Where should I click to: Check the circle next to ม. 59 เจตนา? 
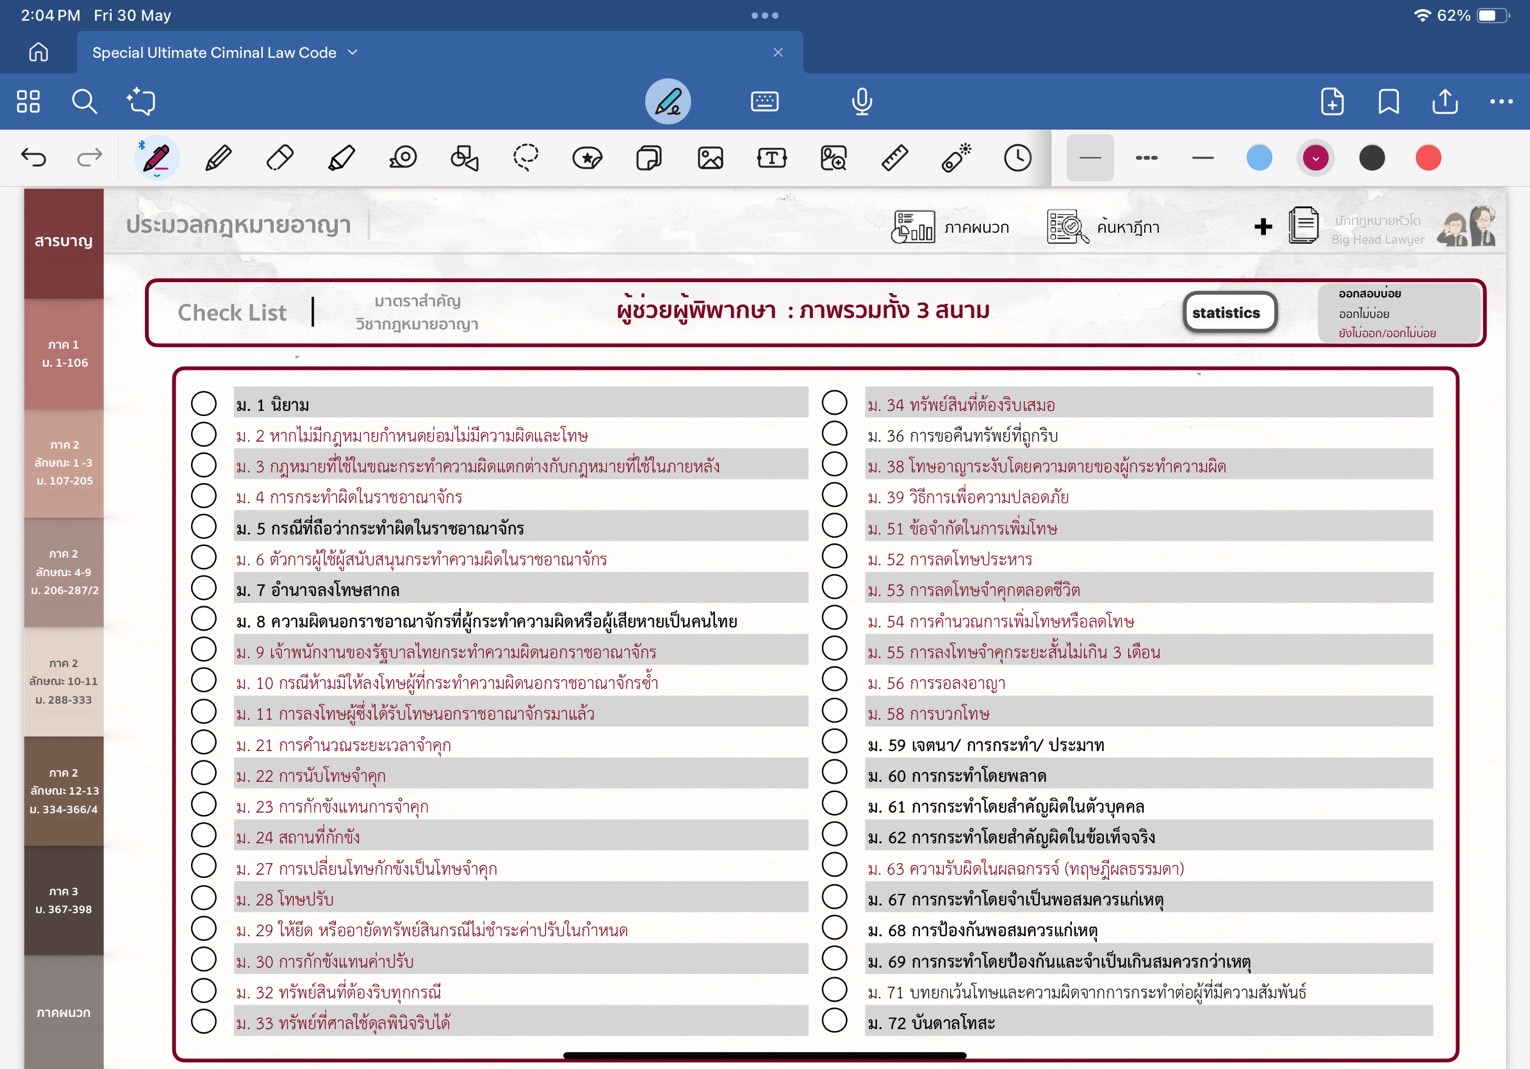click(835, 742)
